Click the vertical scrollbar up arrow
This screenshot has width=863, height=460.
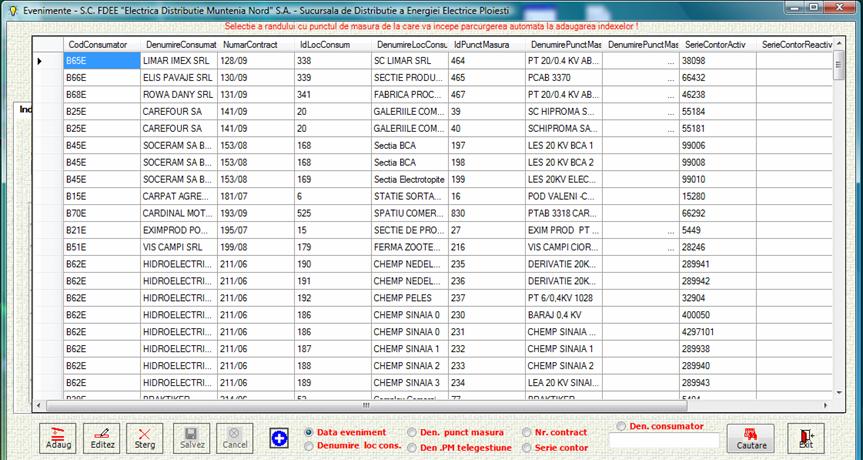[x=839, y=43]
